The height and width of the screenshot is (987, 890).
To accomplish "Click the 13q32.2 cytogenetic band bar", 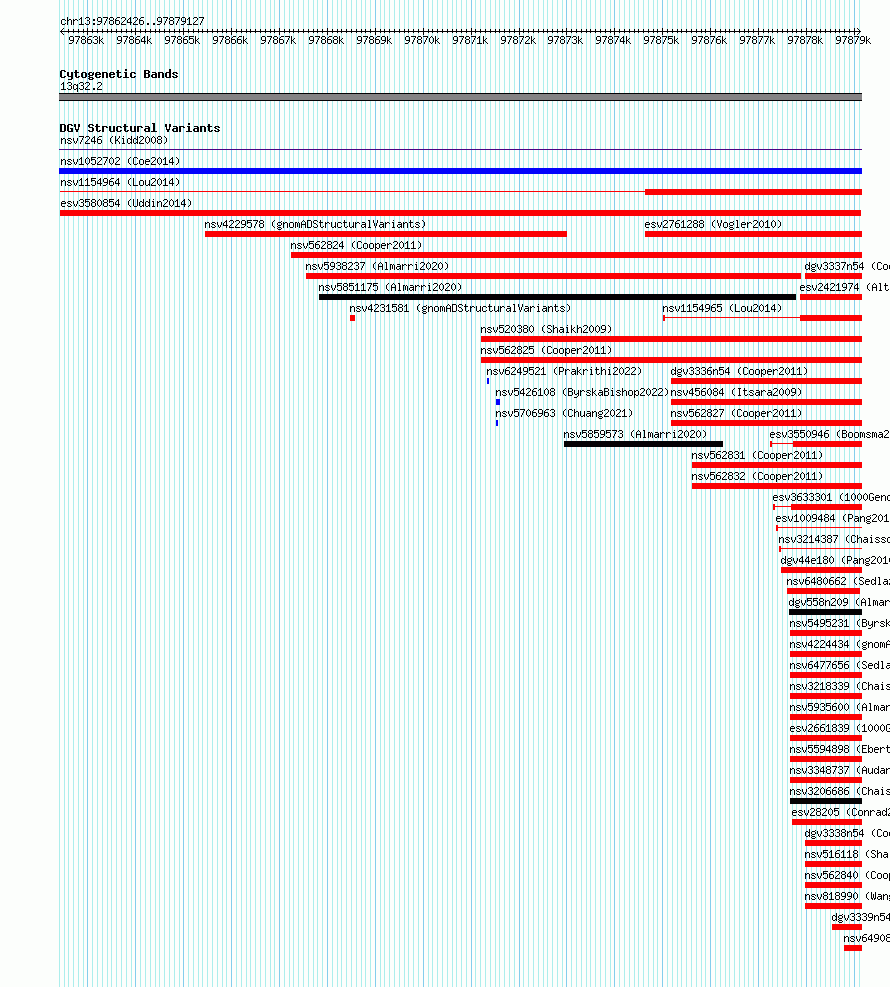I will click(x=461, y=97).
